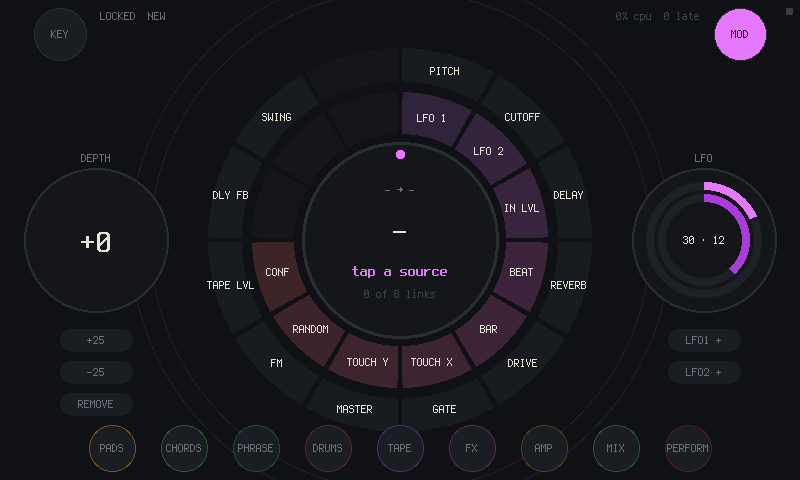Screen dimensions: 800x480
Task: Select the BEAT source segment
Action: tap(521, 272)
